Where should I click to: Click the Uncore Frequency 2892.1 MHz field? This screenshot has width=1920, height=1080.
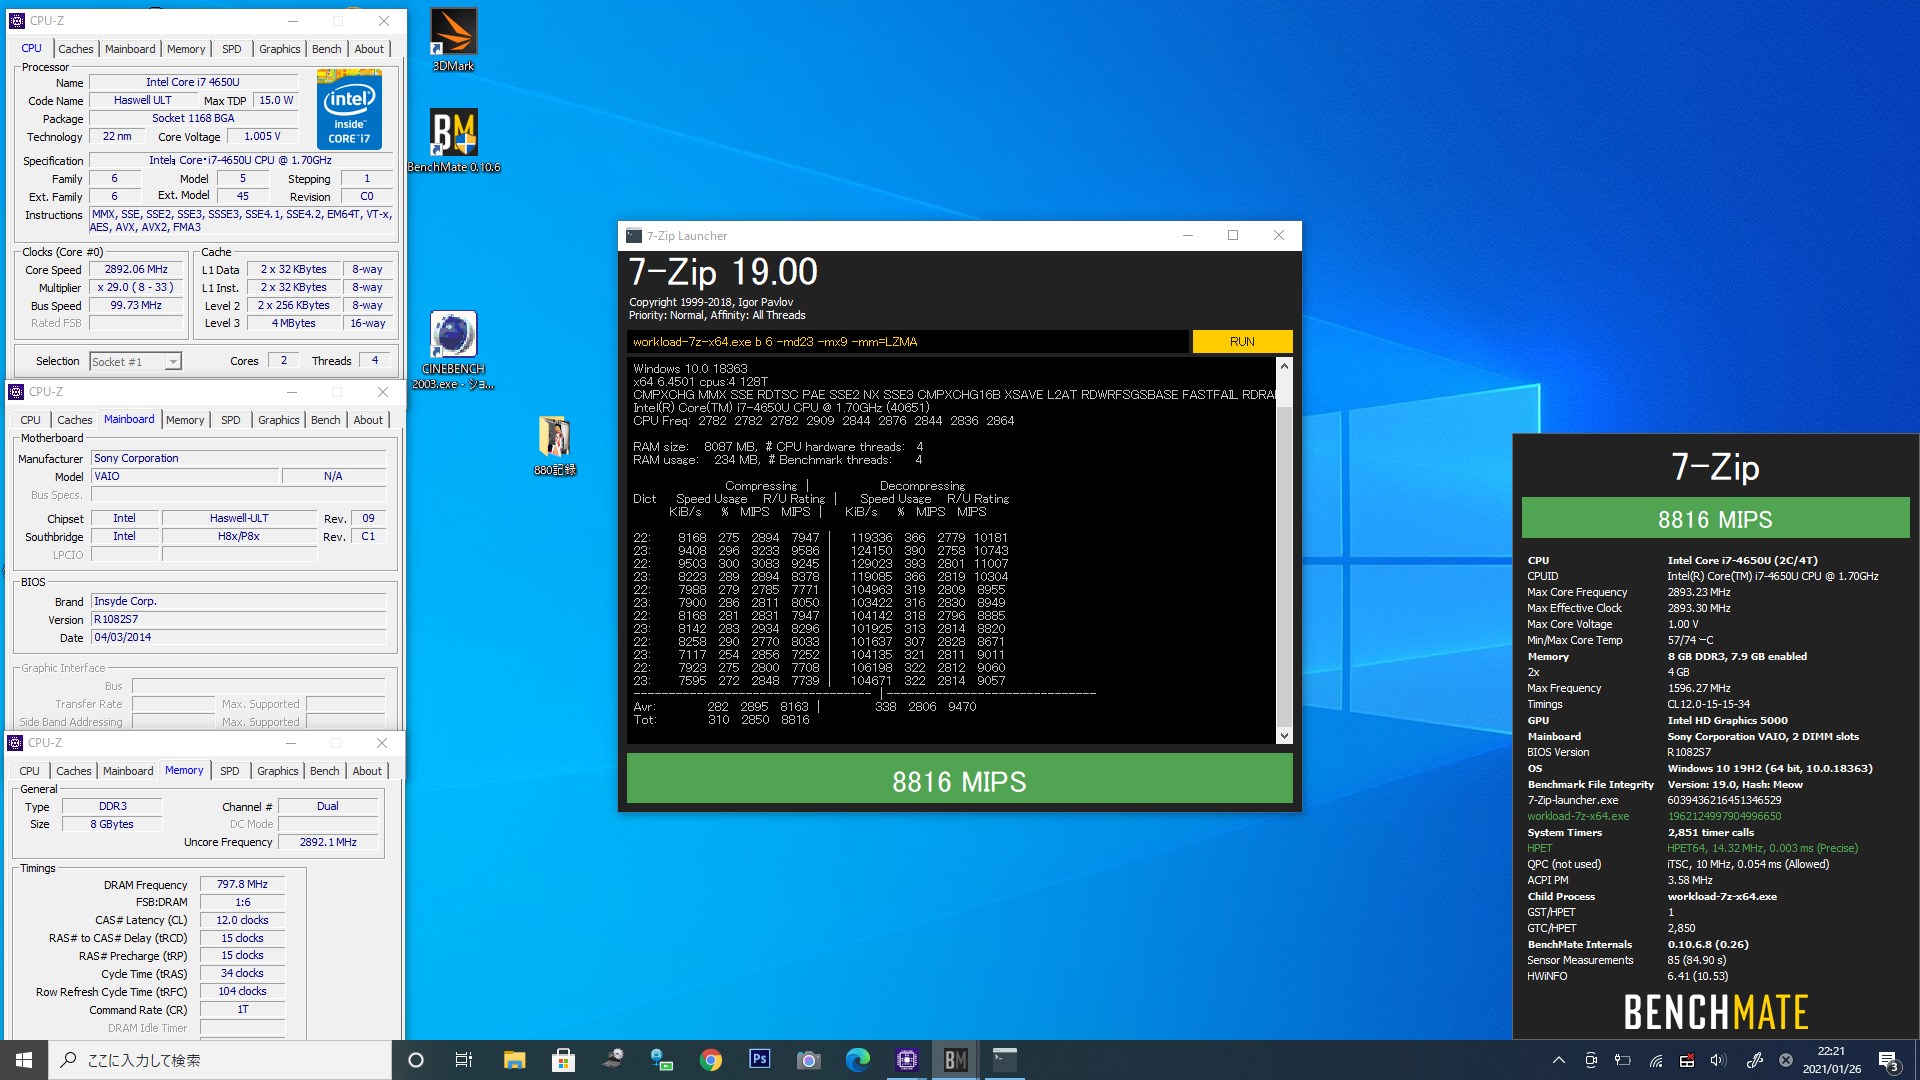pos(329,842)
